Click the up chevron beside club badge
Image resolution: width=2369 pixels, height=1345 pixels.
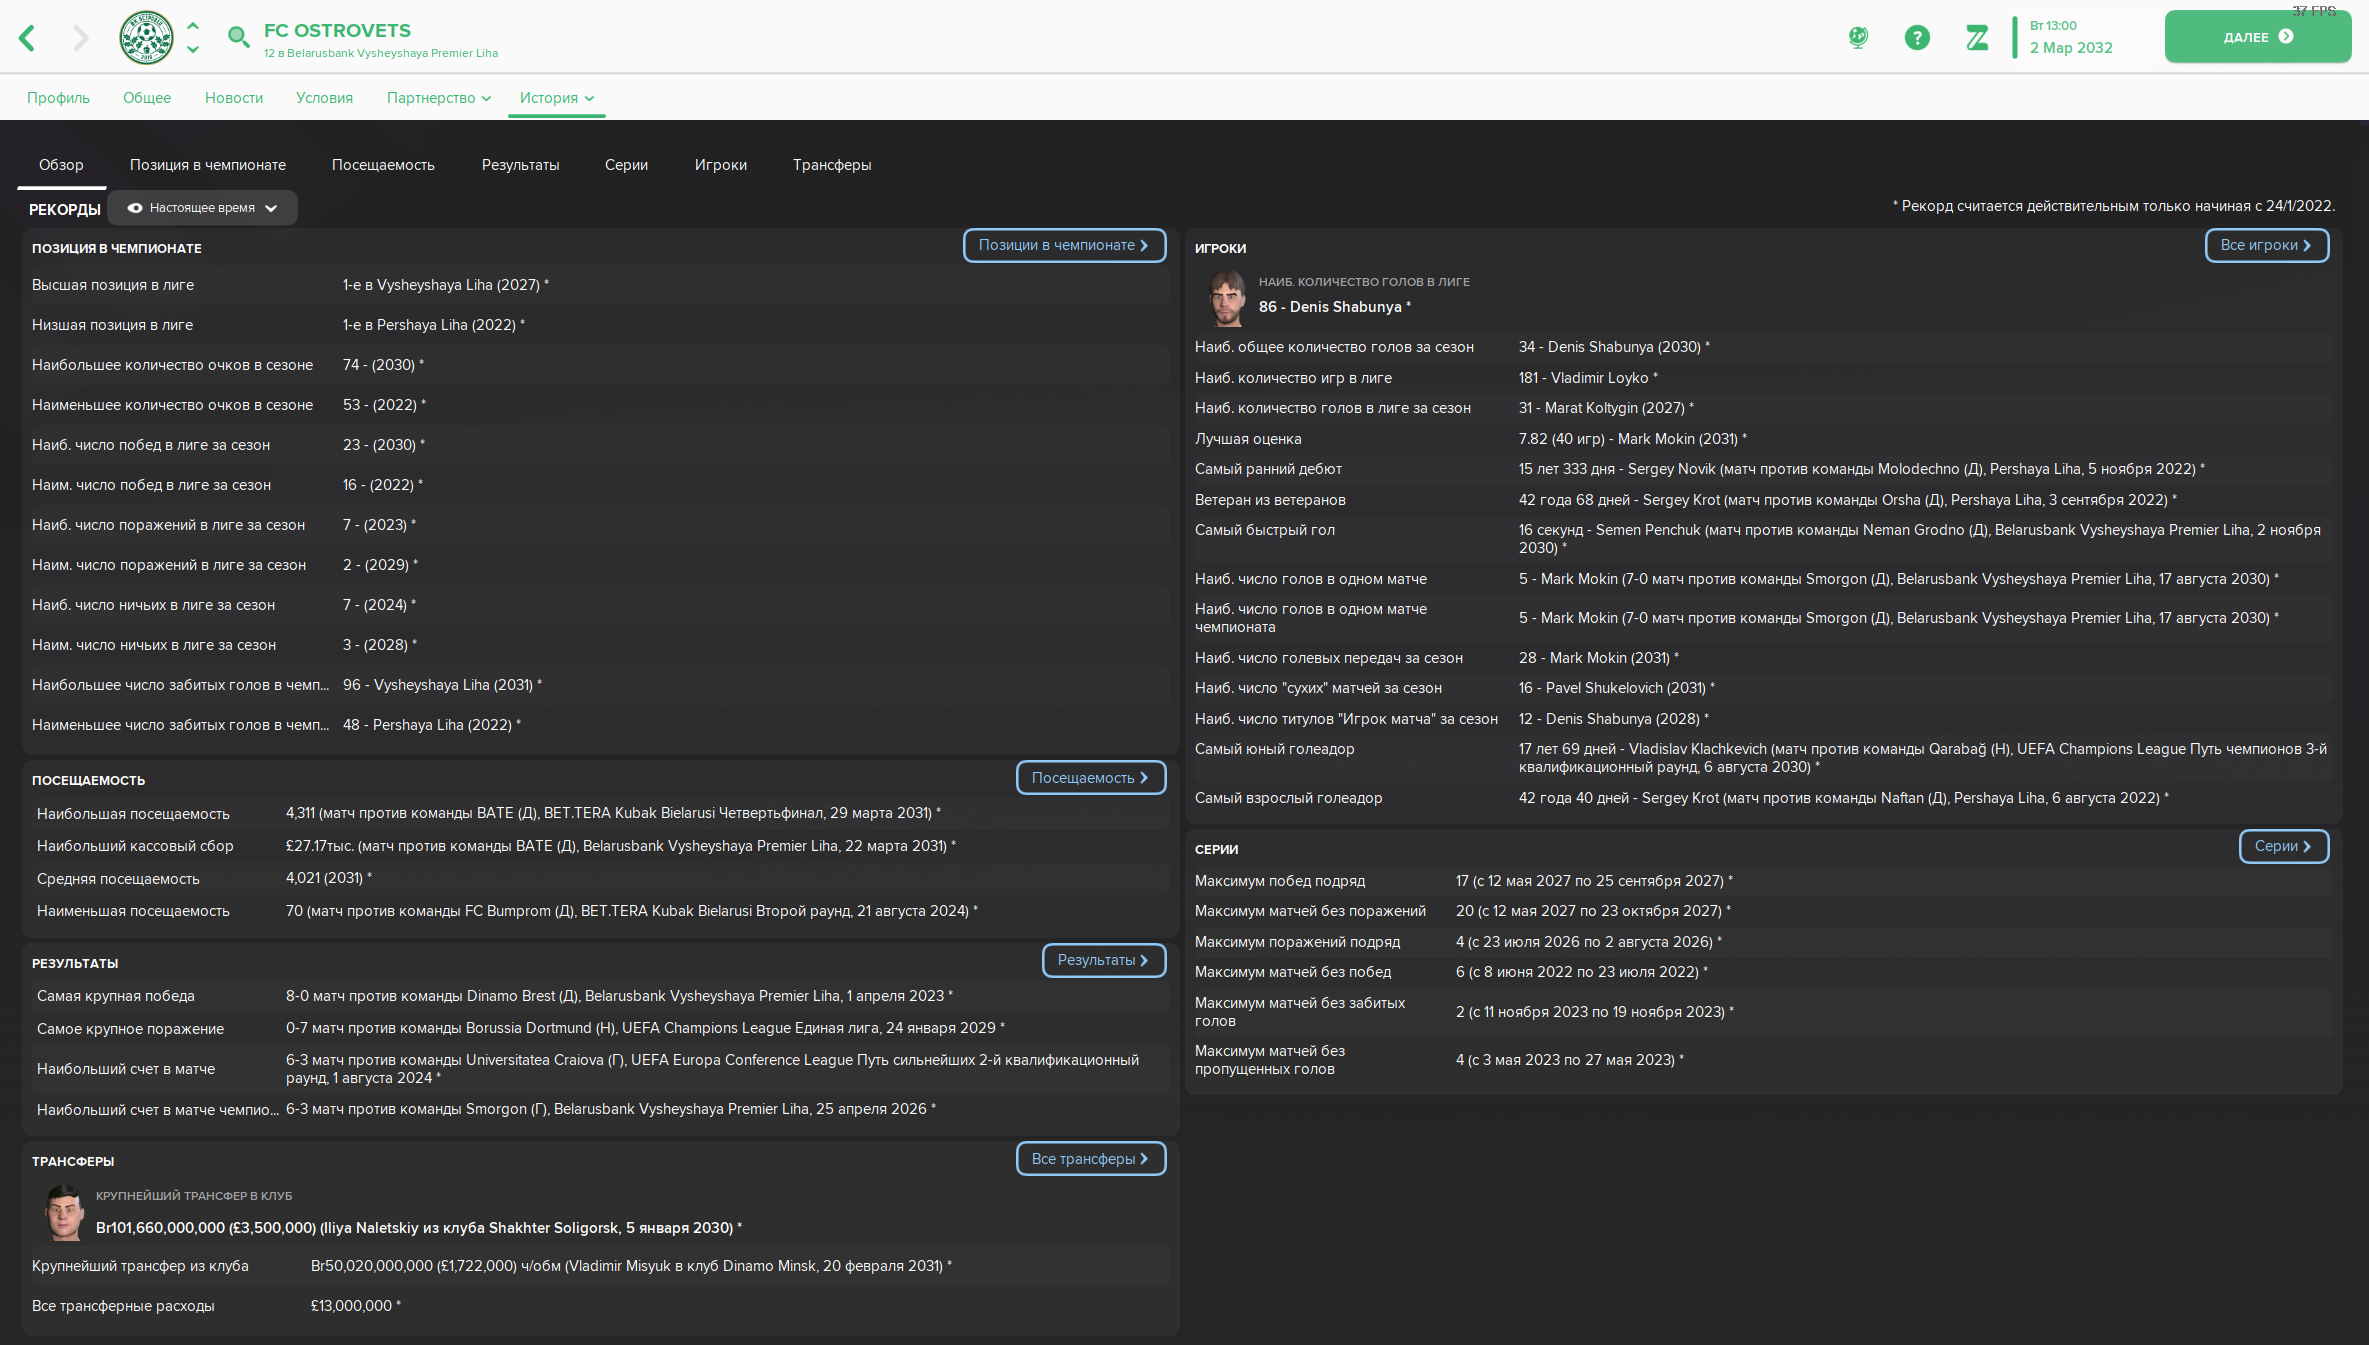pyautogui.click(x=193, y=26)
